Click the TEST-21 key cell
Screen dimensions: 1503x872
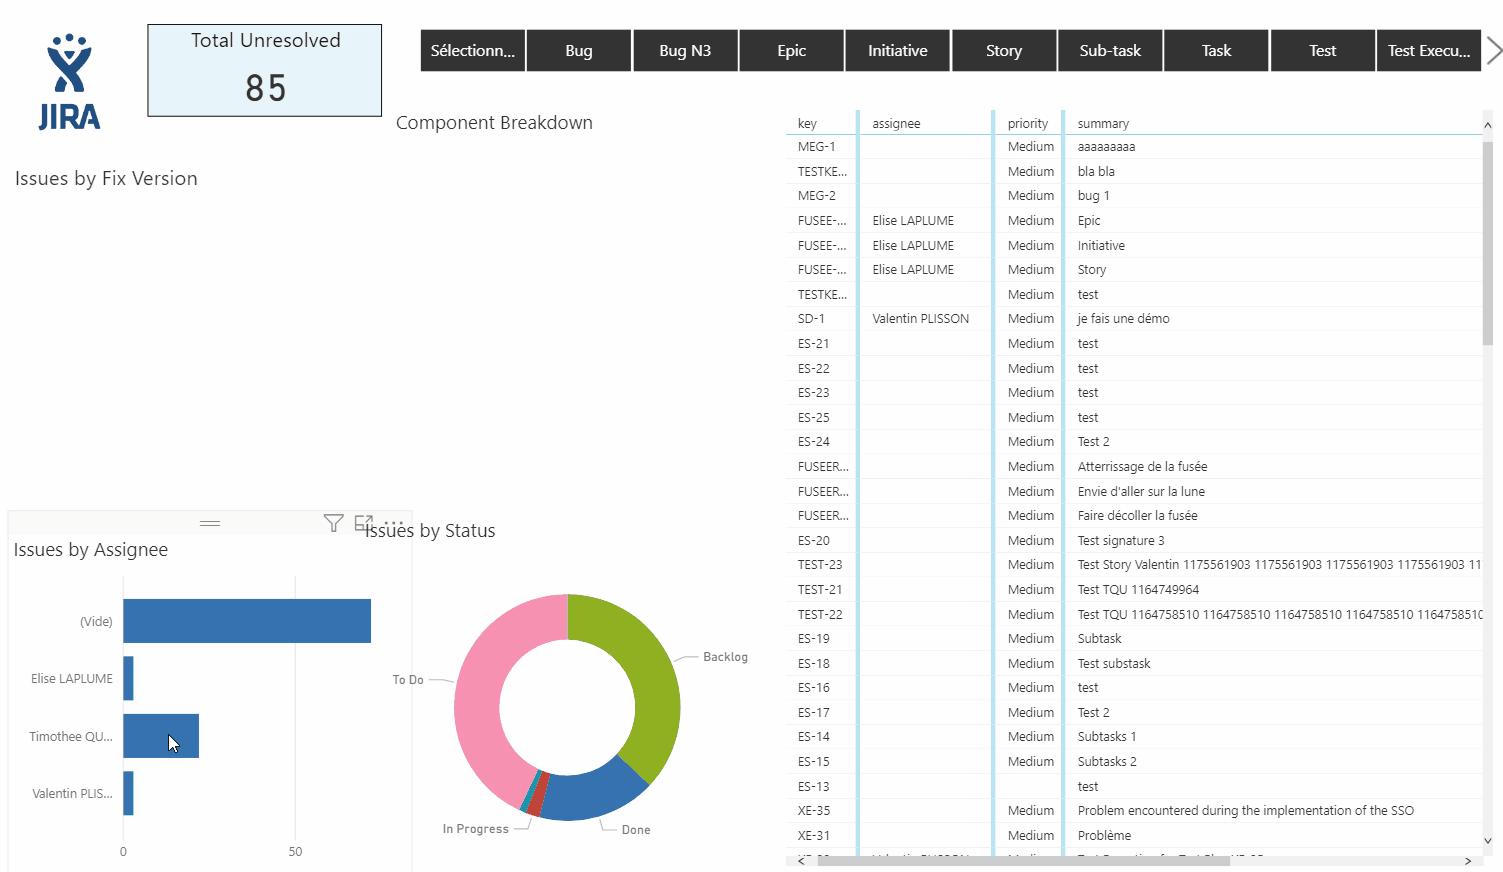820,590
